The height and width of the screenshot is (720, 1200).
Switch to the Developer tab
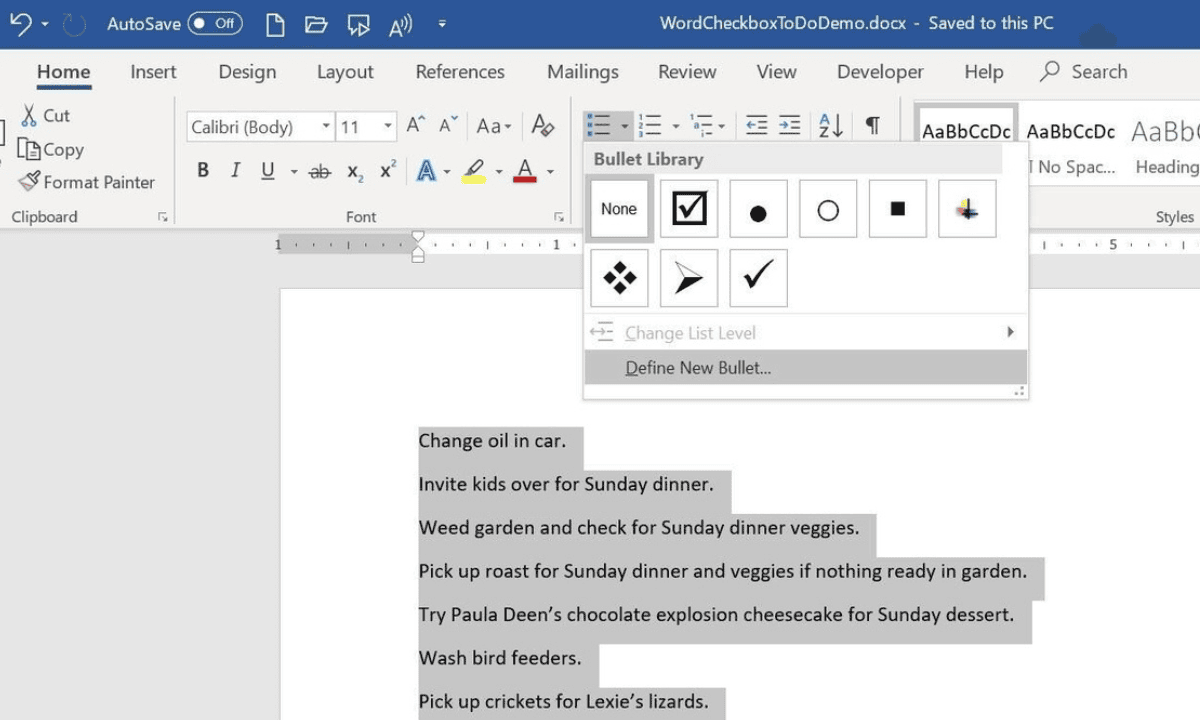[x=879, y=71]
